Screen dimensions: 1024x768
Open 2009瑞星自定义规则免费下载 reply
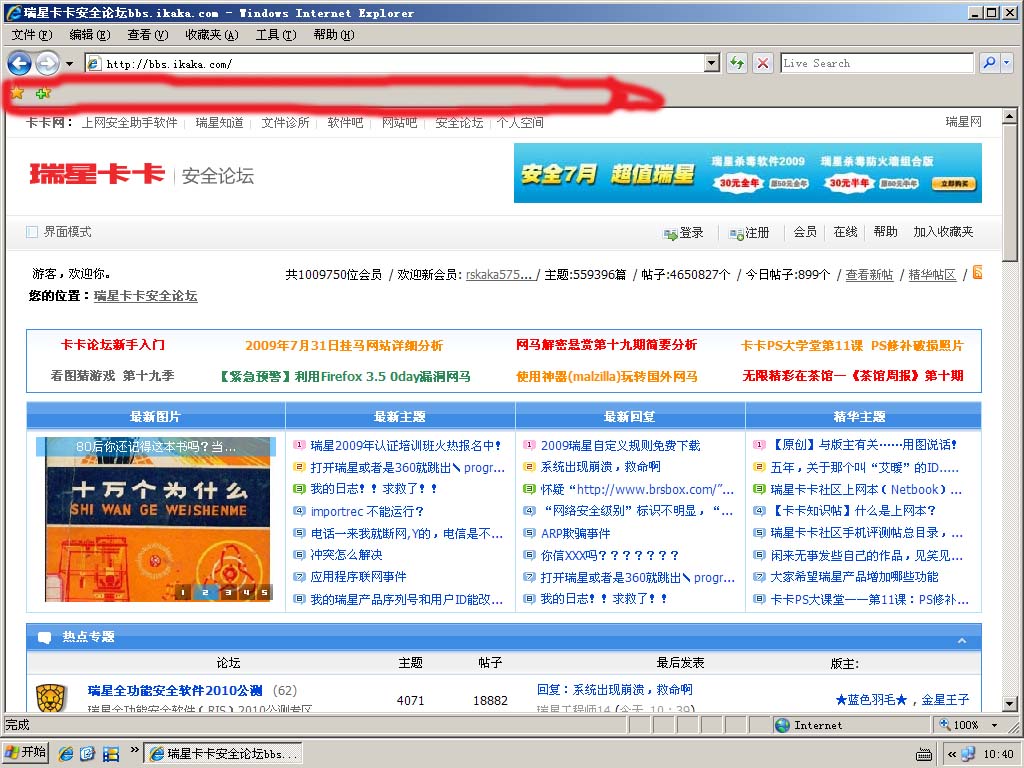(620, 445)
